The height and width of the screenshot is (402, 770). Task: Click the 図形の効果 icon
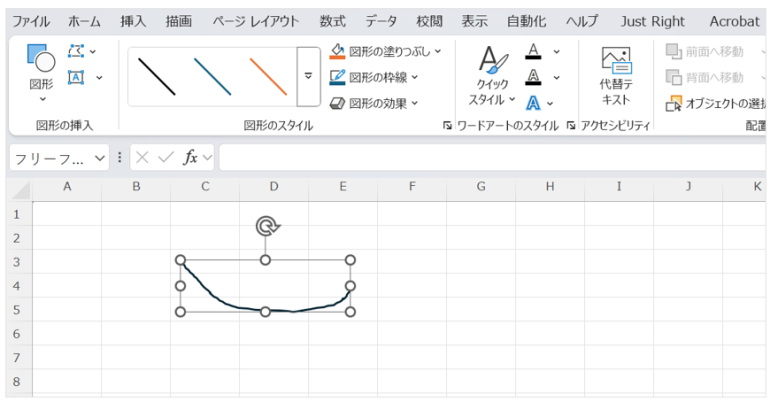coord(337,103)
